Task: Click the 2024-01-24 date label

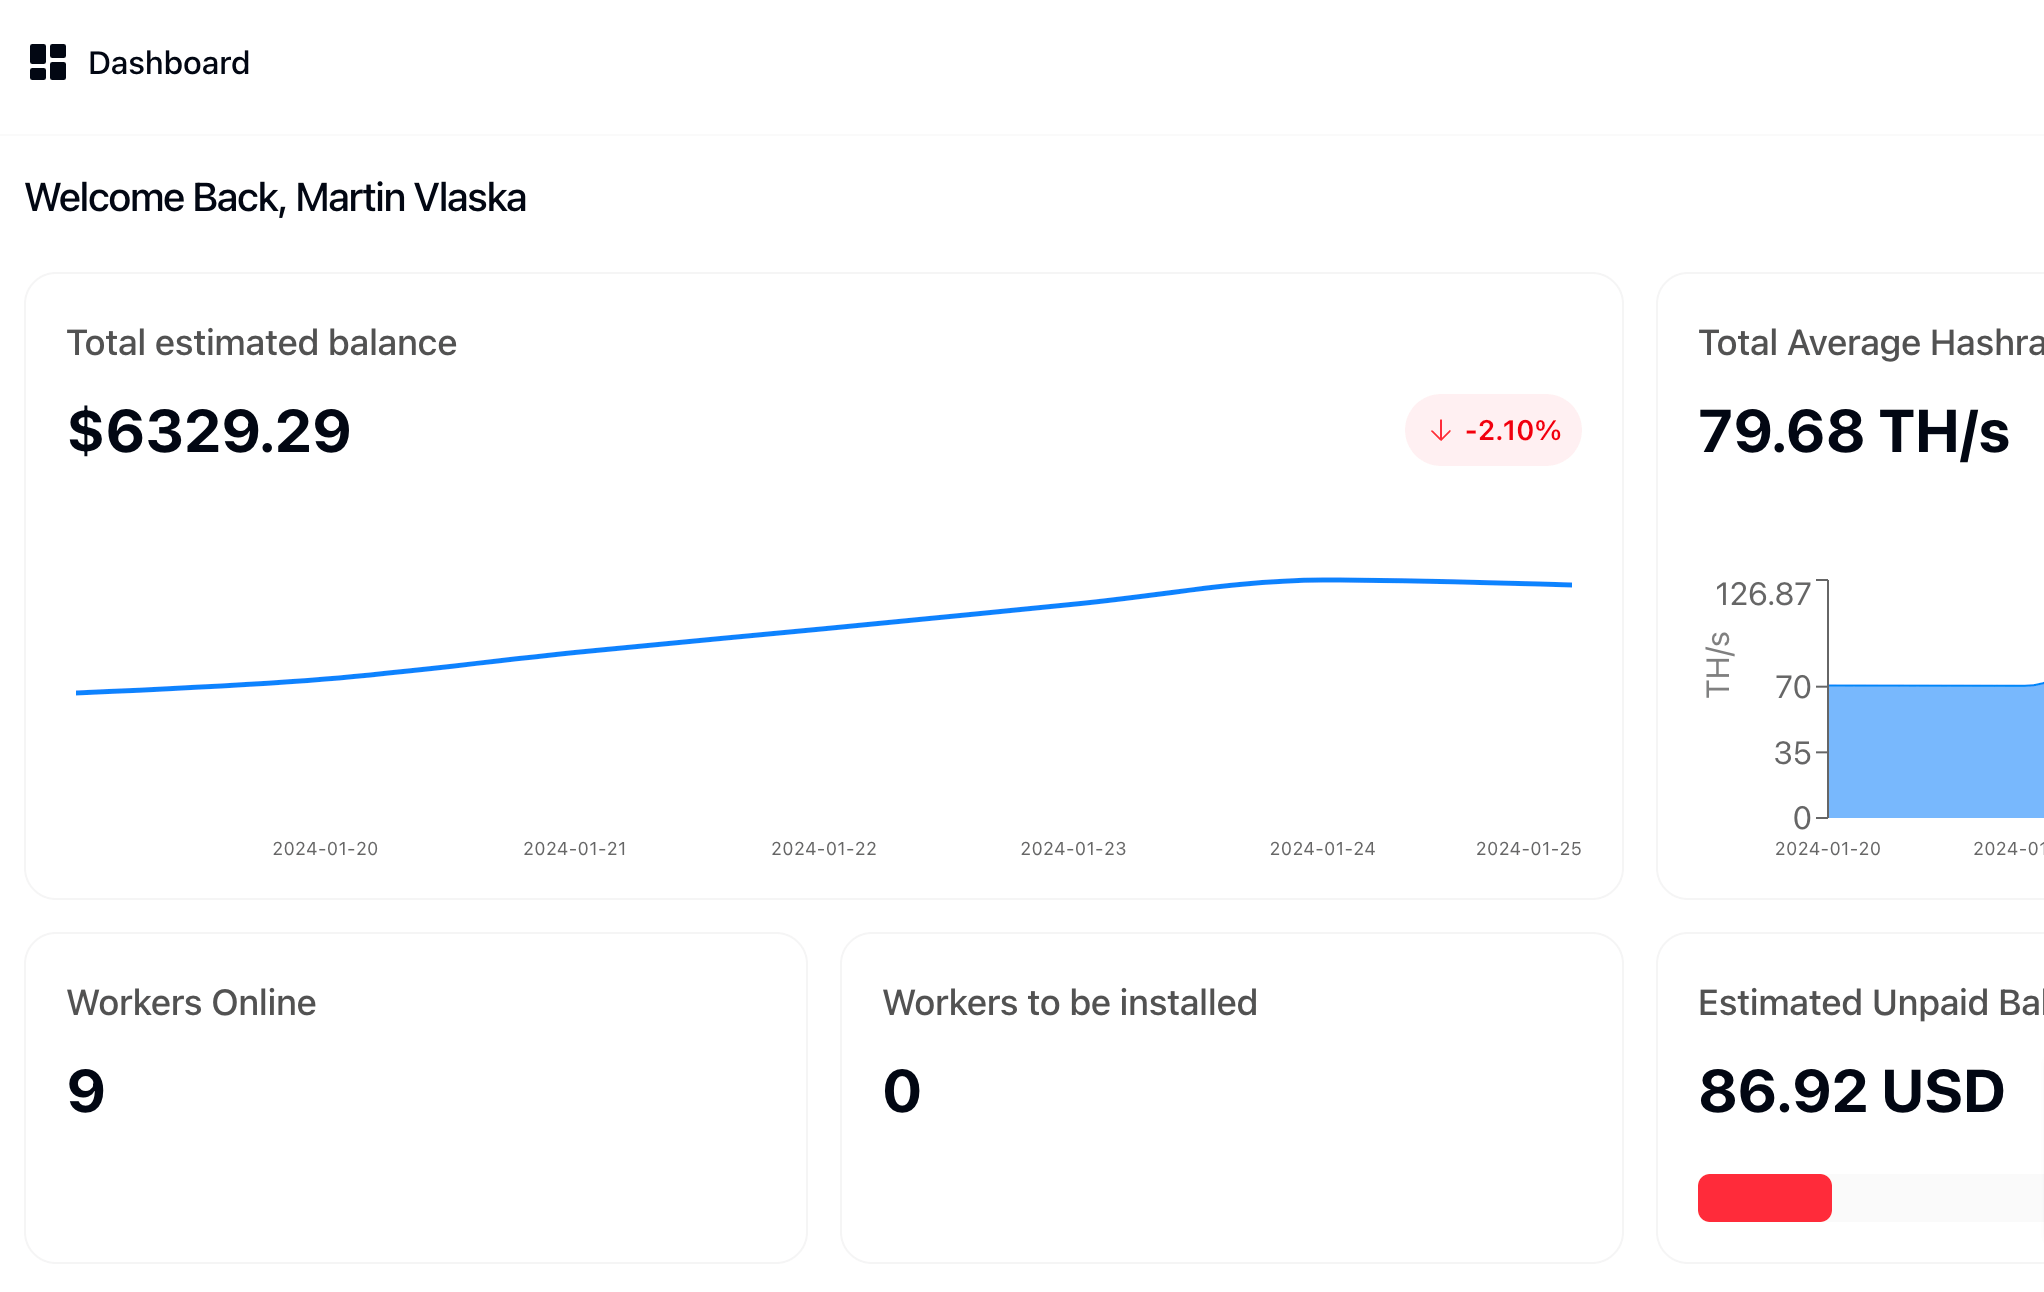Action: point(1322,849)
